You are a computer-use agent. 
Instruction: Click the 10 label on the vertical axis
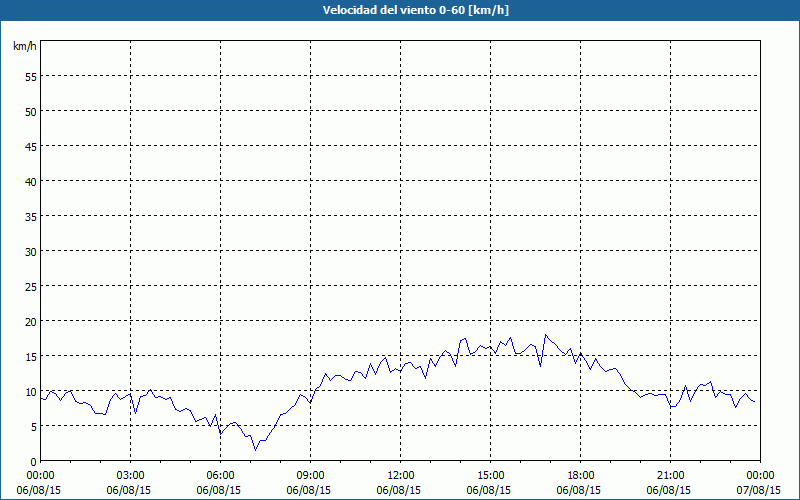click(31, 391)
